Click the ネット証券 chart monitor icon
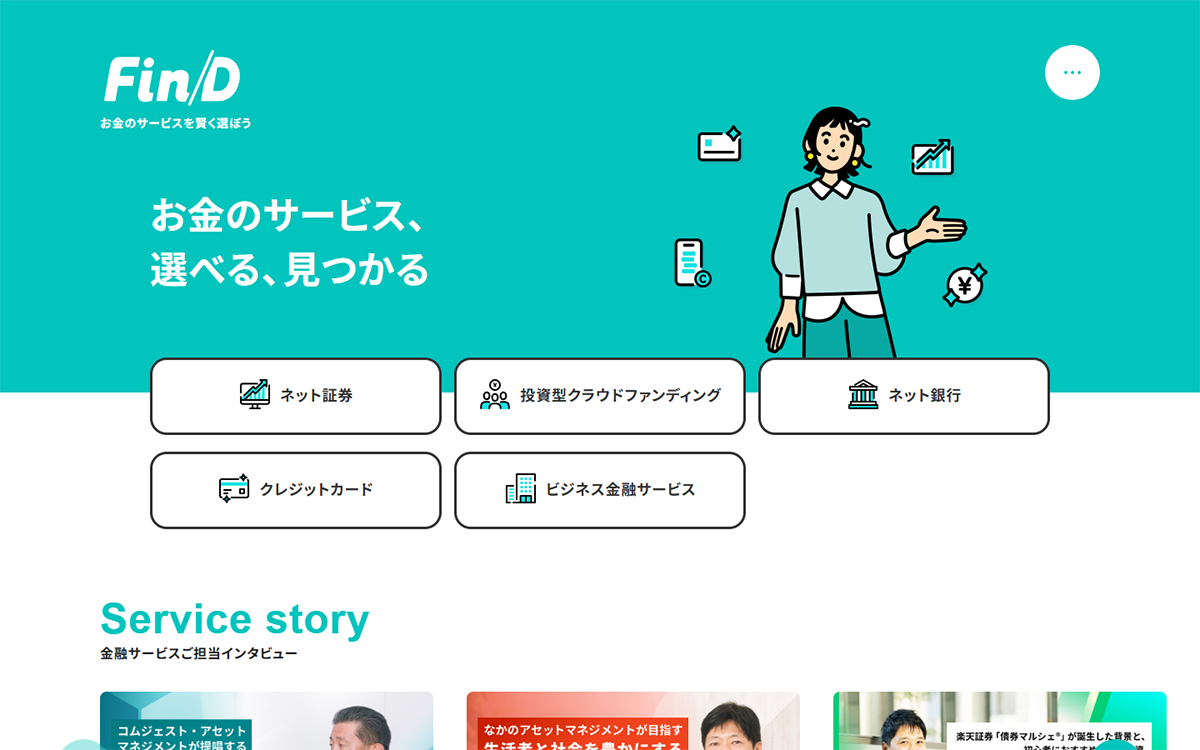Image resolution: width=1200 pixels, height=750 pixels. point(255,394)
